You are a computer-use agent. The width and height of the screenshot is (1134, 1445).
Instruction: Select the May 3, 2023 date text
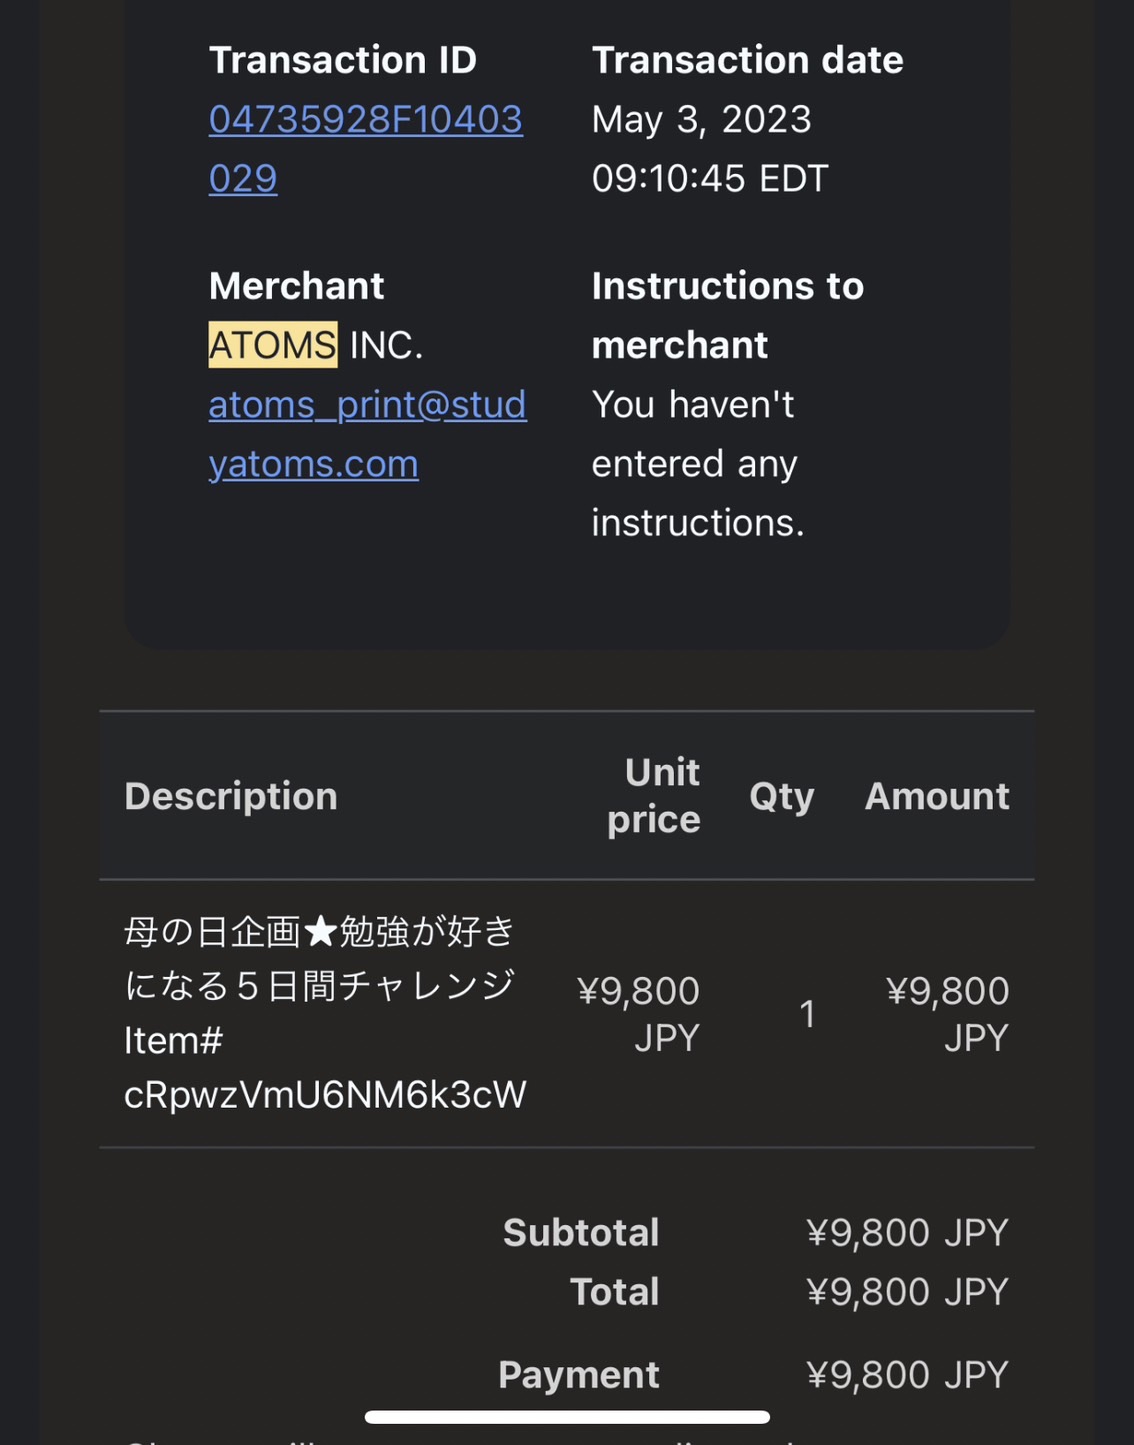tap(701, 119)
